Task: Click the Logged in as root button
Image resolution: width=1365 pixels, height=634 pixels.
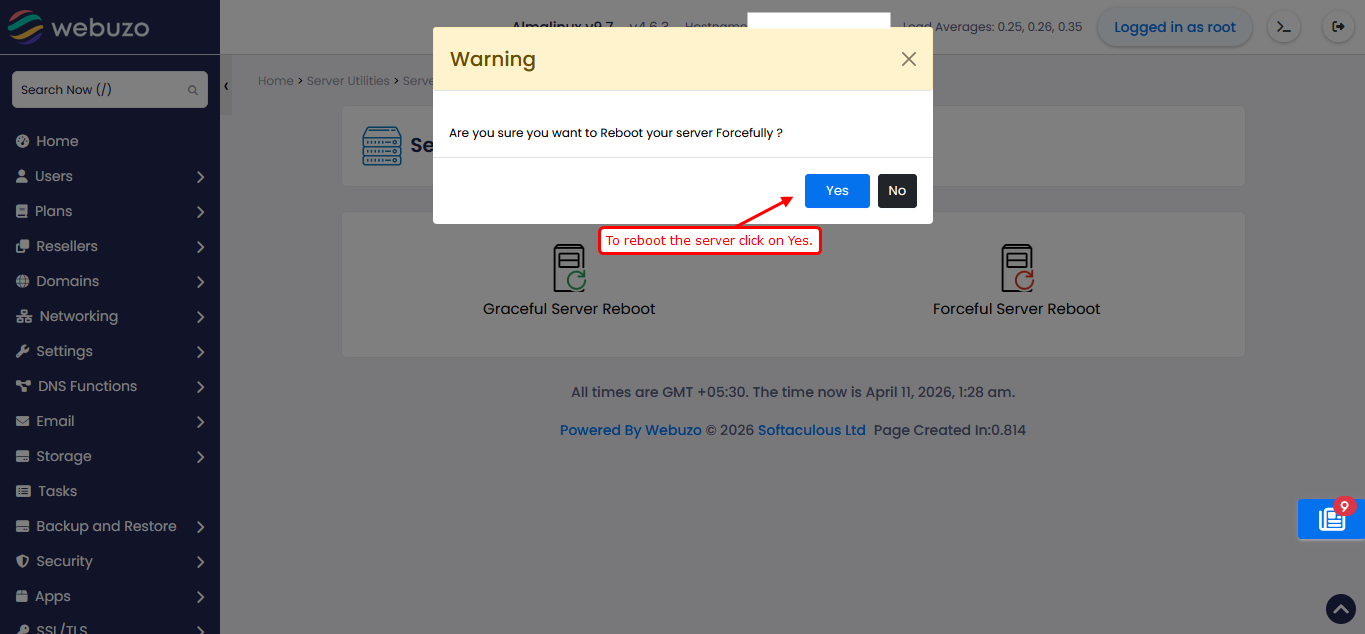Action: 1174,27
